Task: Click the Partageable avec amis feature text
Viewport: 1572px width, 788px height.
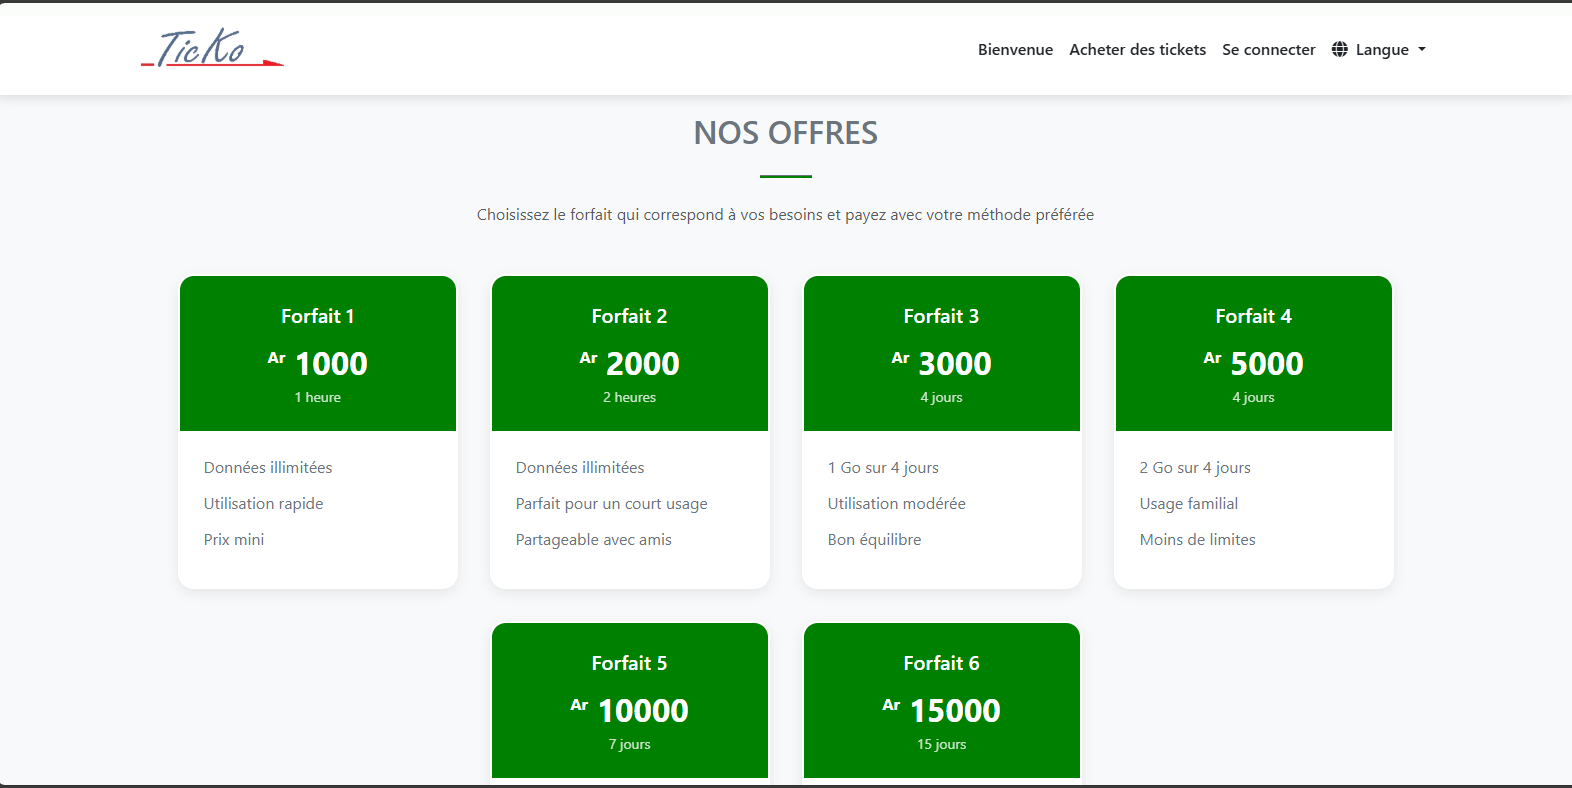Action: point(593,539)
